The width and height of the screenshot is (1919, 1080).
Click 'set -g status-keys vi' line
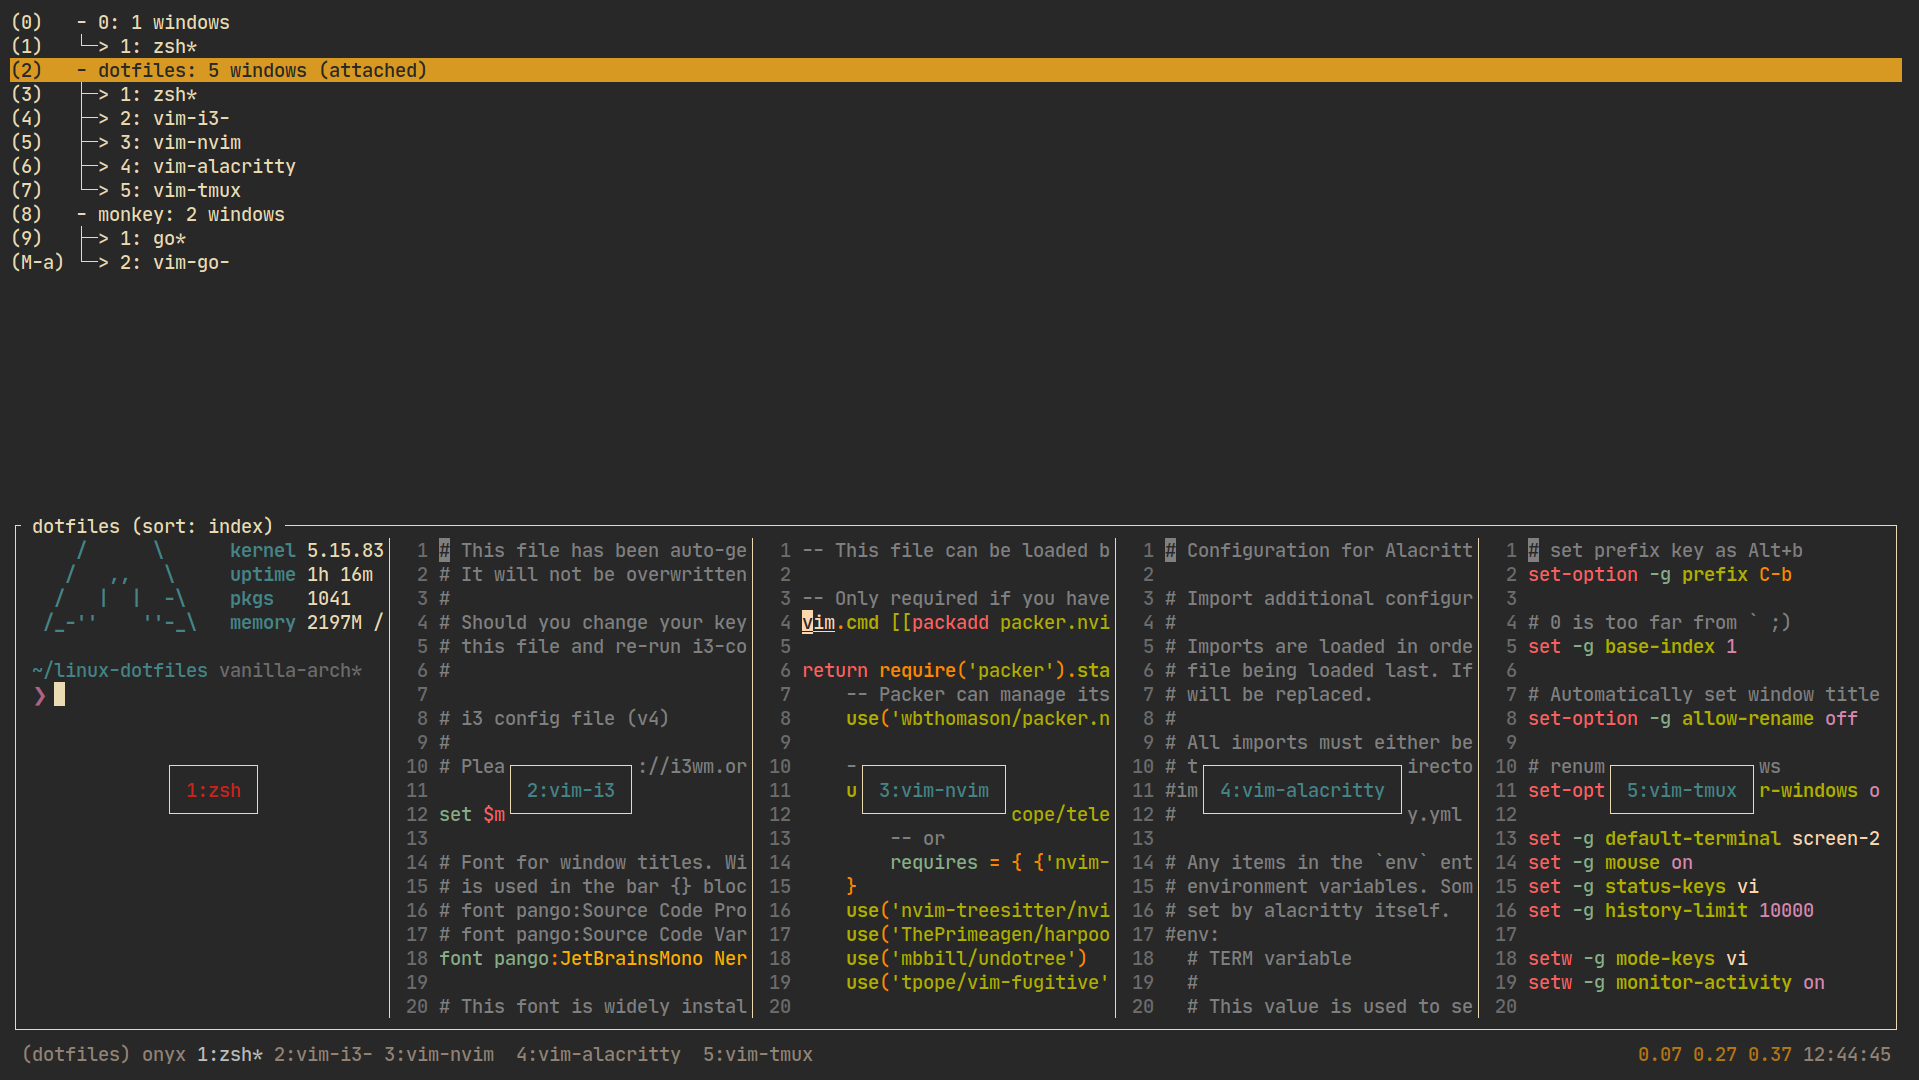pyautogui.click(x=1644, y=886)
